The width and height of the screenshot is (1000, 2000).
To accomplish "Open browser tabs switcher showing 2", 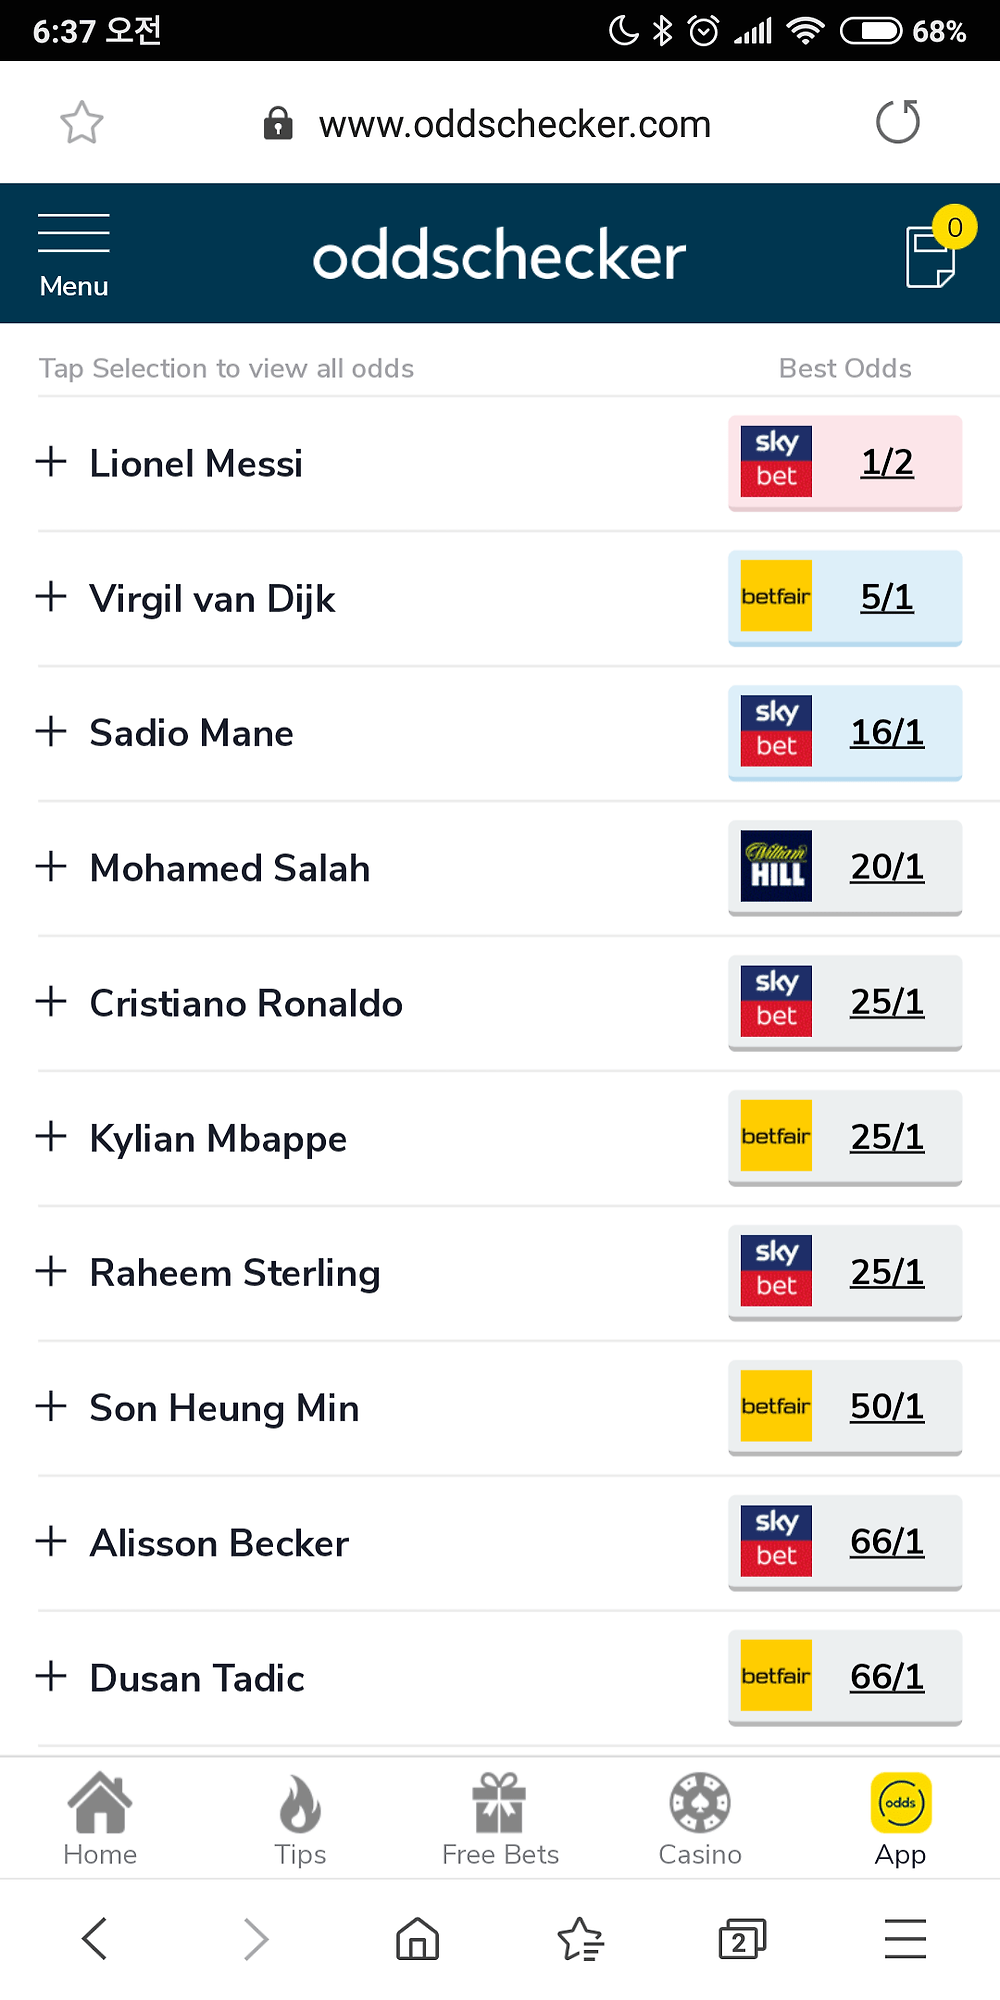I will click(742, 1939).
